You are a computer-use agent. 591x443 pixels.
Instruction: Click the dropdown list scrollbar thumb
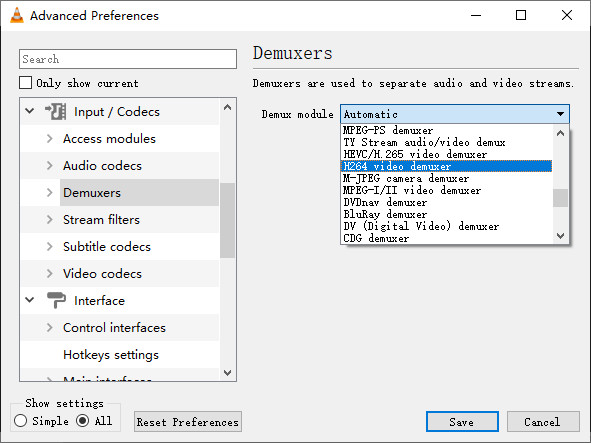pyautogui.click(x=560, y=198)
